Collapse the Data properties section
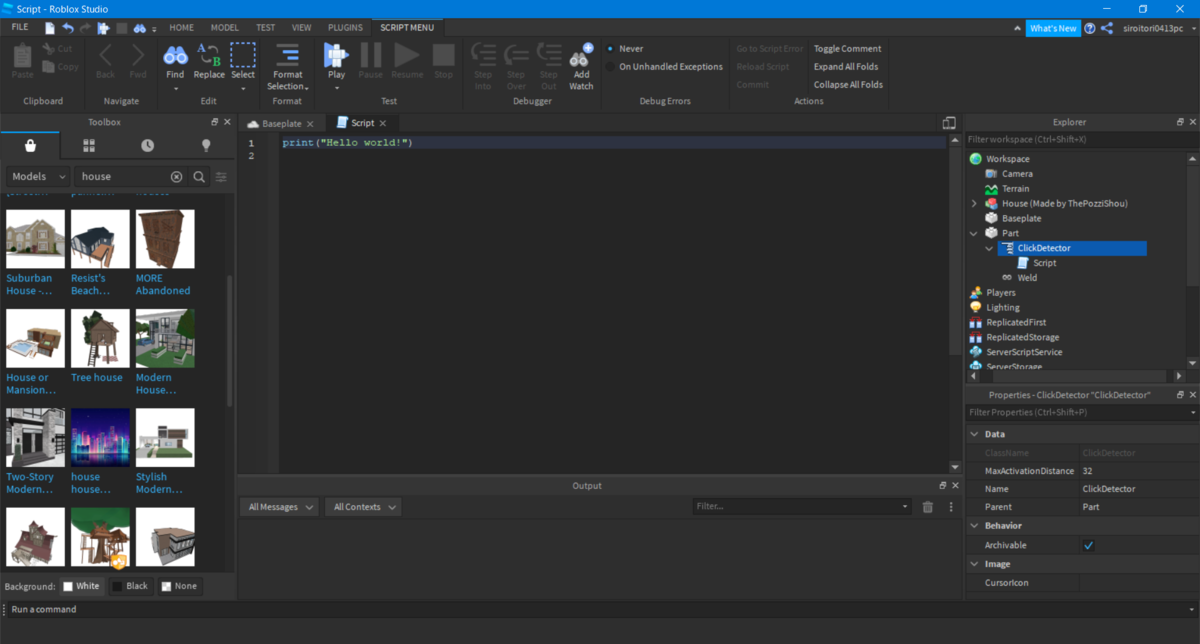Screen dimensions: 1200x644 pos(975,435)
